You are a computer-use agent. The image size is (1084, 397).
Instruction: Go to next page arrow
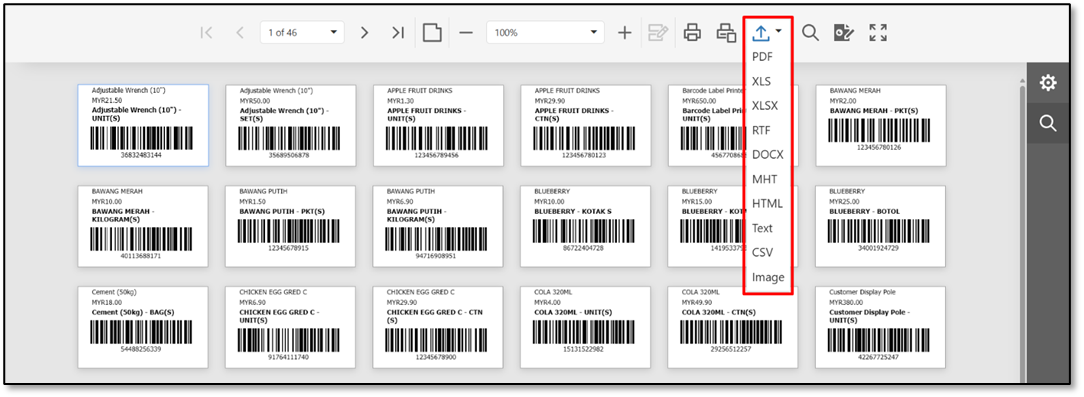[x=365, y=33]
